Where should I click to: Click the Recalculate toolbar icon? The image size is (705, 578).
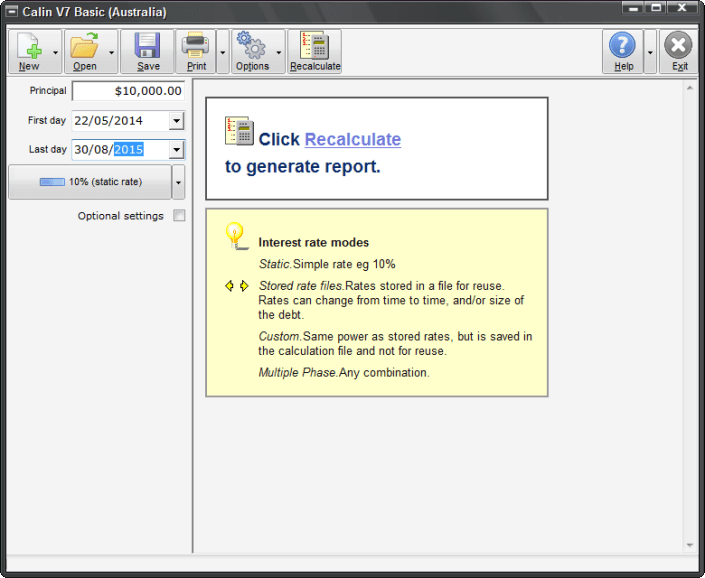click(x=315, y=45)
